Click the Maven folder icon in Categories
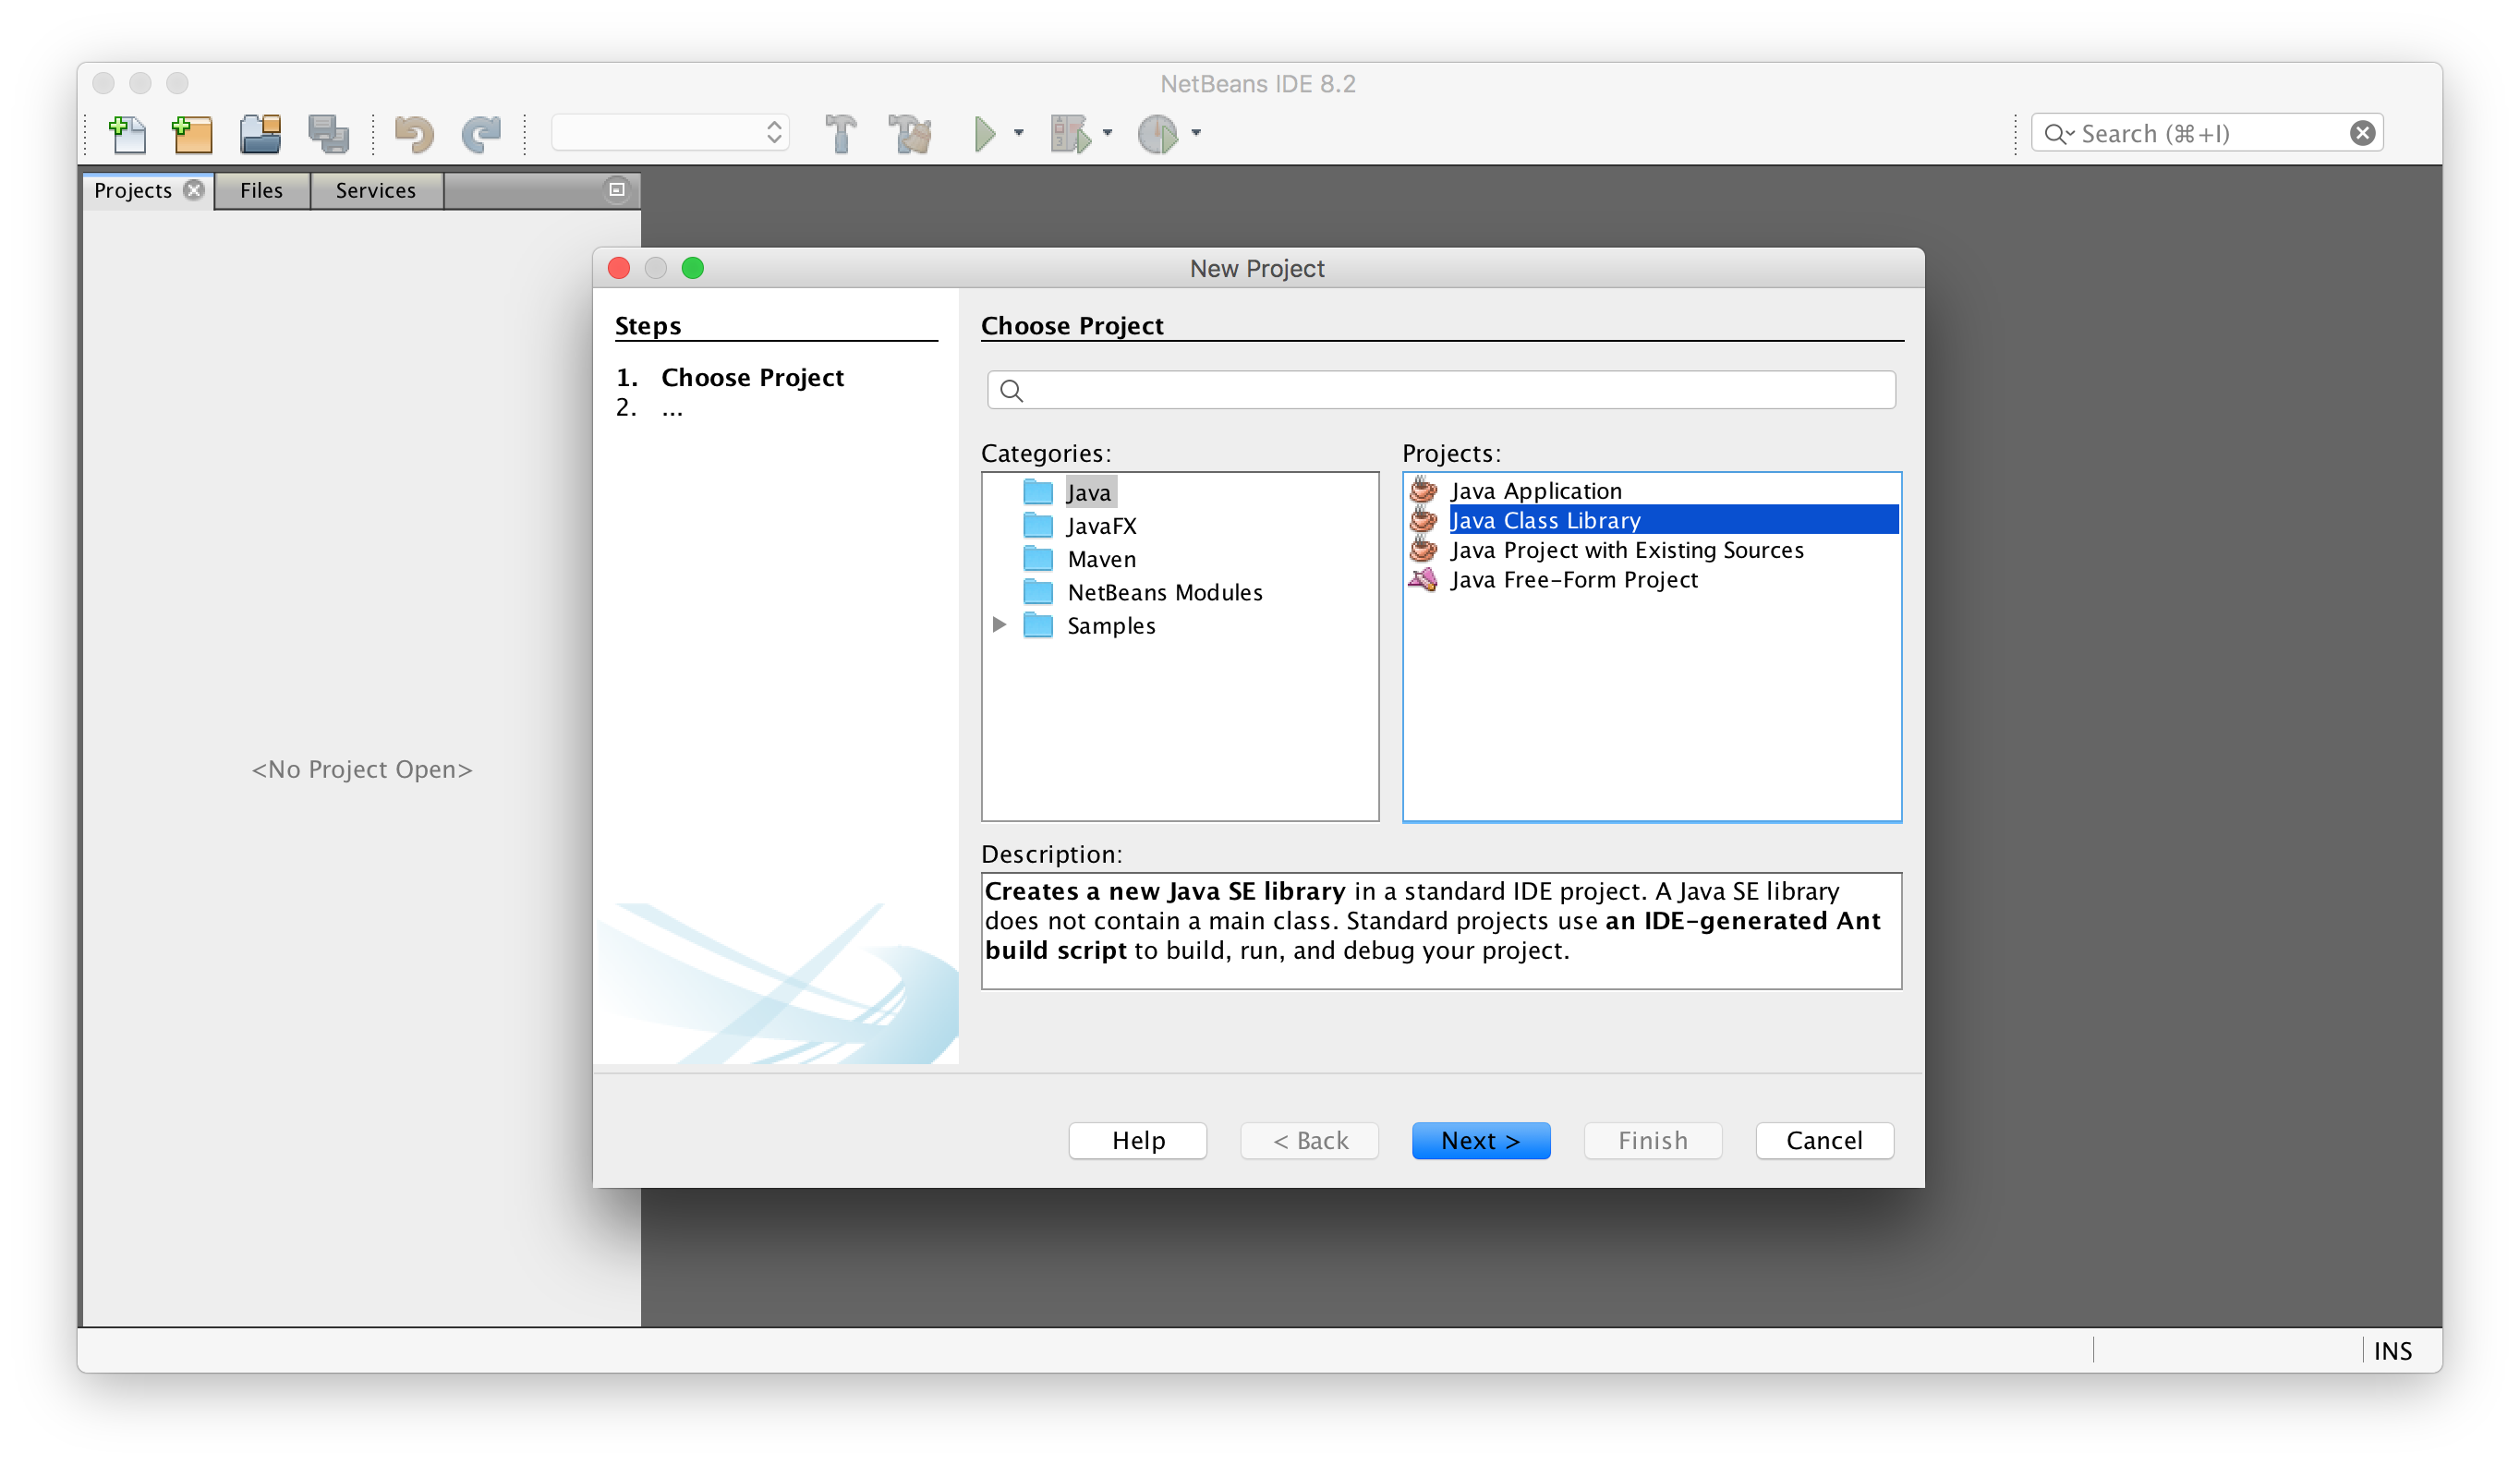 tap(1038, 559)
